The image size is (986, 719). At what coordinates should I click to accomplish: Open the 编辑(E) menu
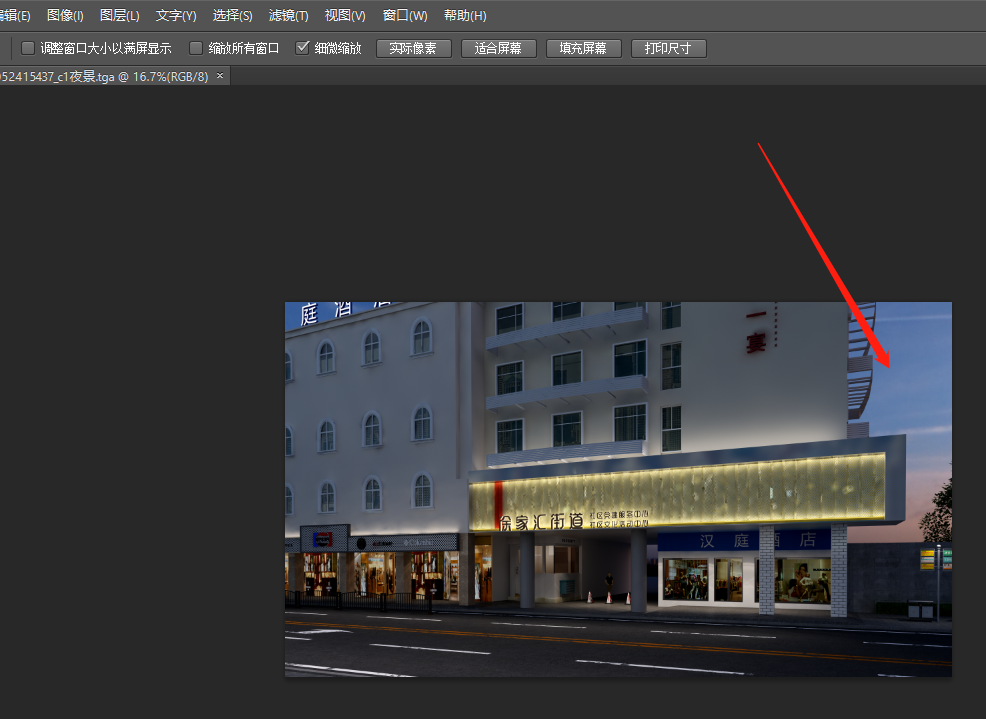tap(14, 16)
